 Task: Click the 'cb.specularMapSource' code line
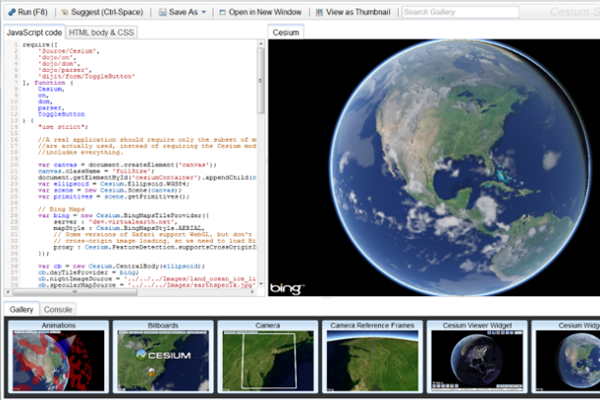147,285
